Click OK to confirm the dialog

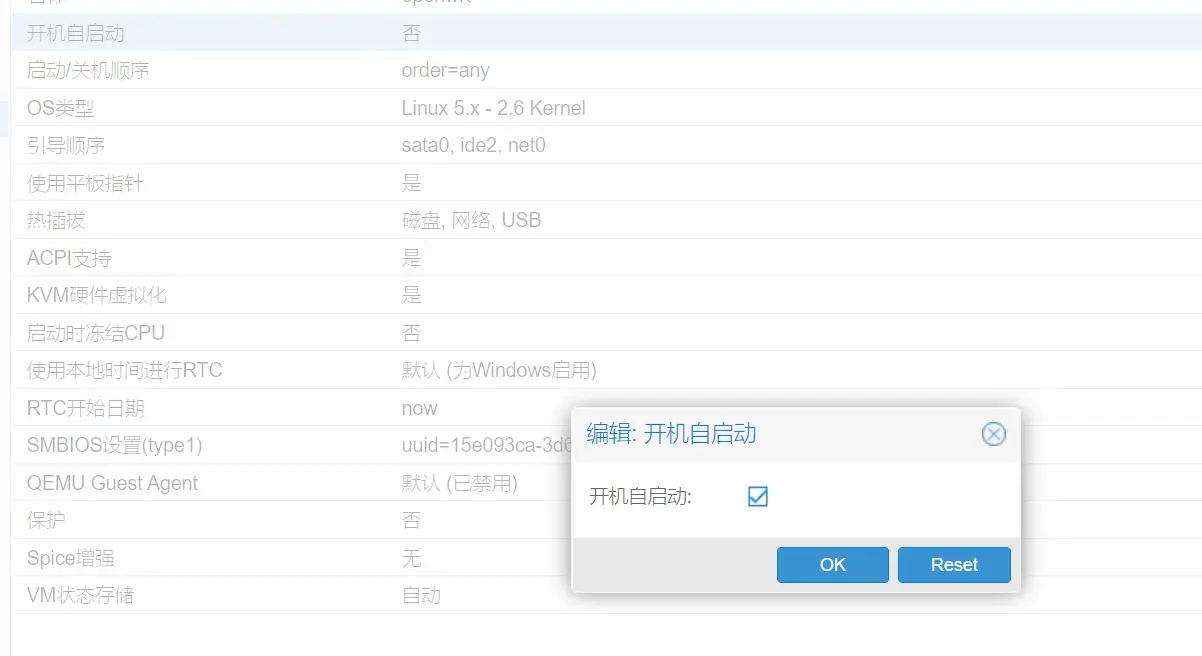point(832,564)
